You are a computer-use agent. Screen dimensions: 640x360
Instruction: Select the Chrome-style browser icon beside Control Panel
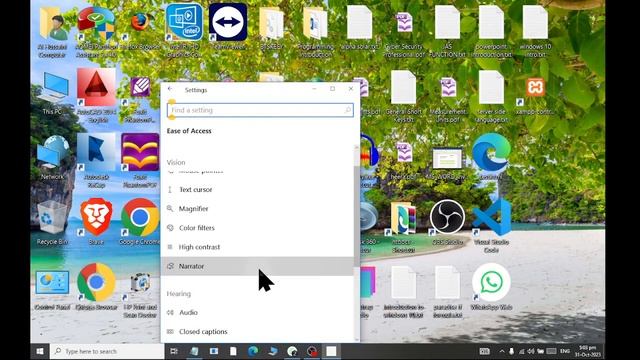[x=96, y=287]
